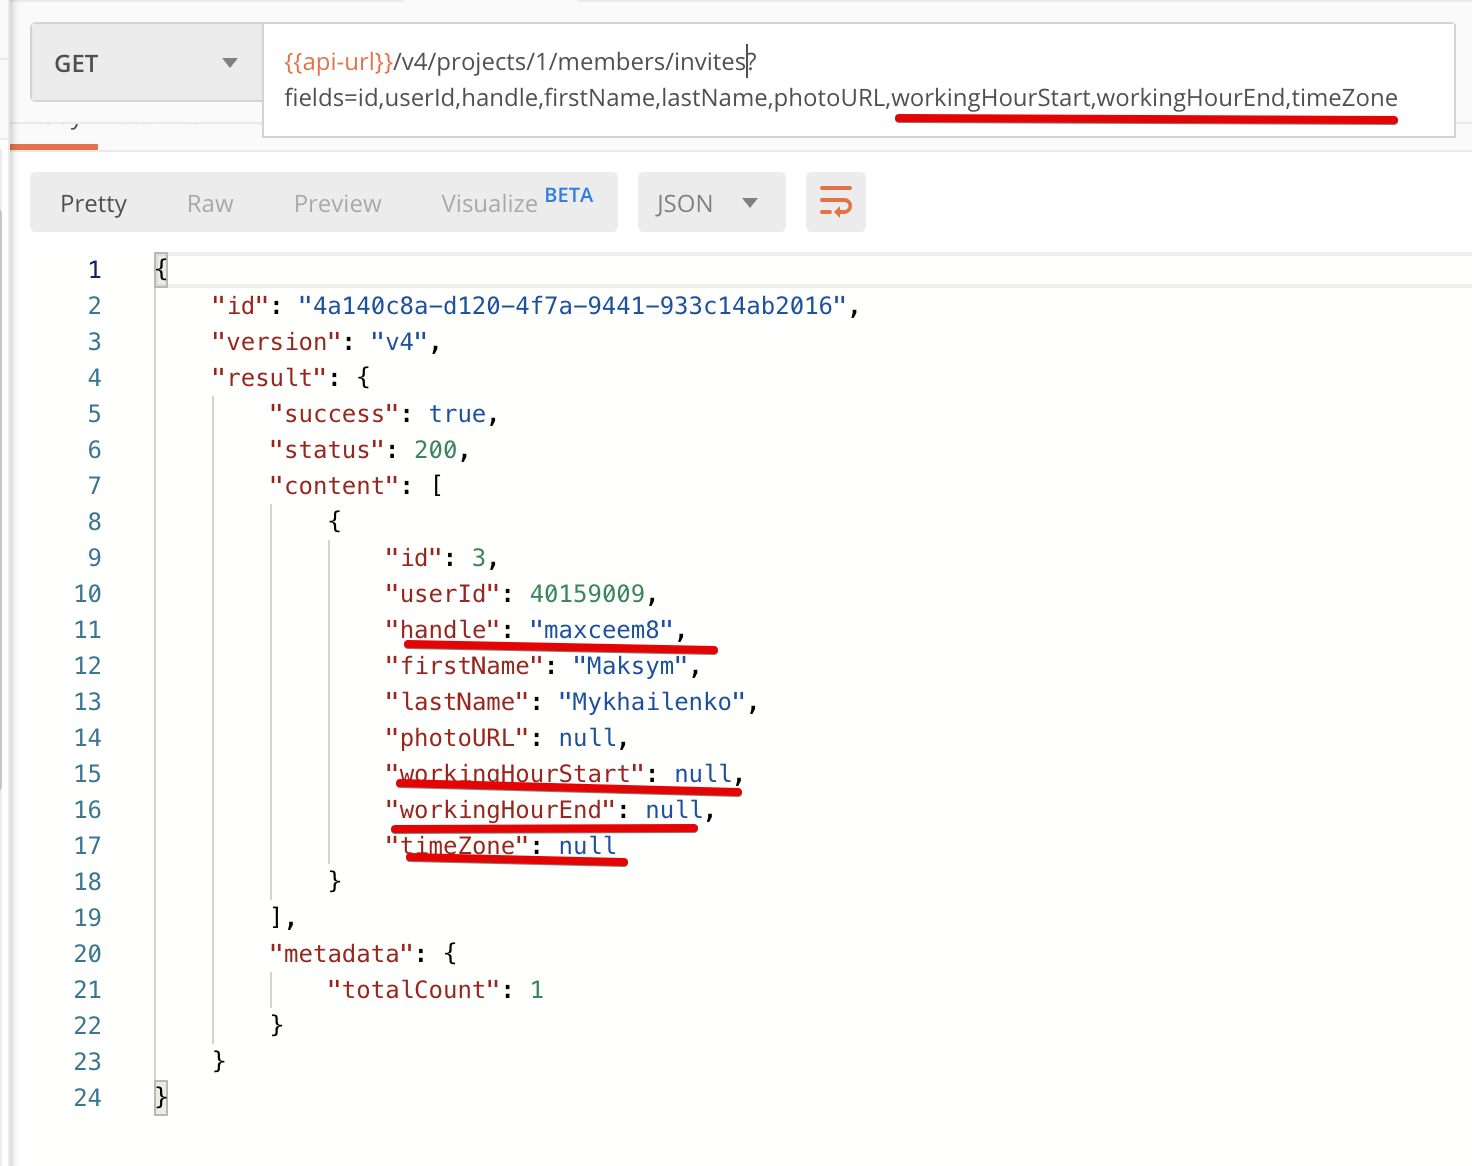The height and width of the screenshot is (1166, 1472).
Task: Click the closing brace on line 24
Action: point(161,1098)
